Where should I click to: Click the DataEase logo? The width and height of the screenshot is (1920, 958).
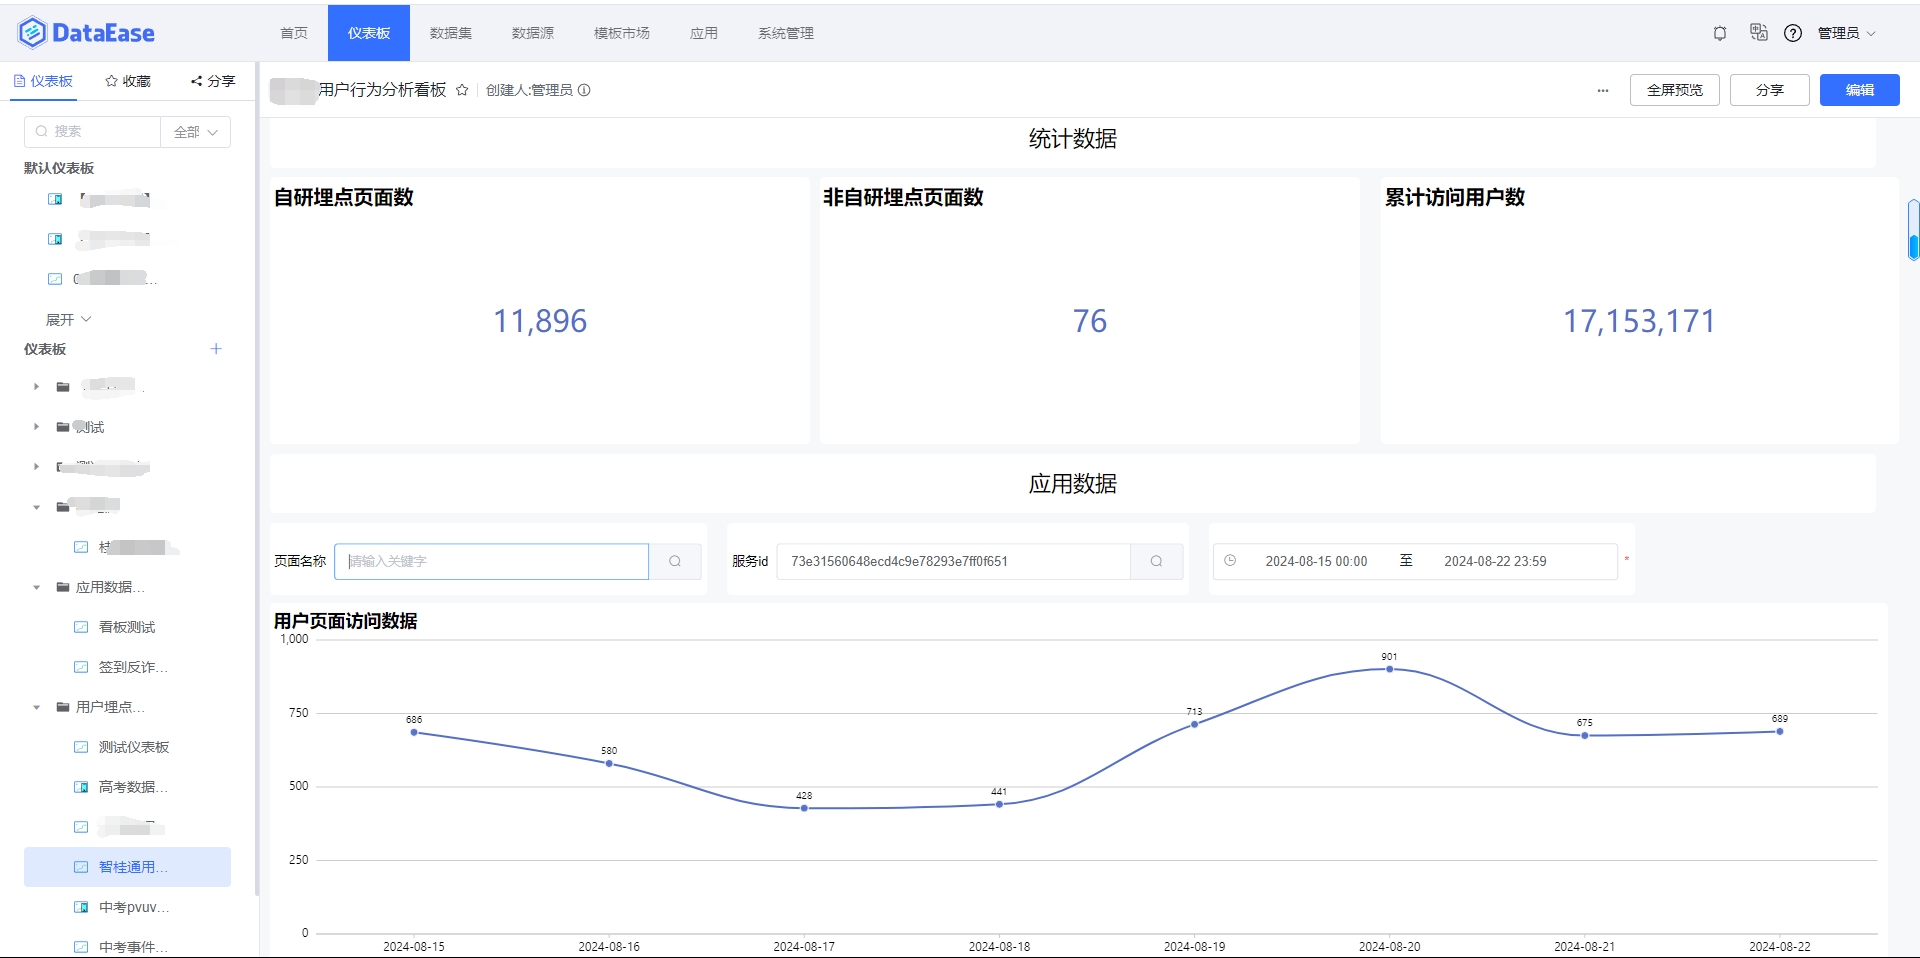[86, 33]
